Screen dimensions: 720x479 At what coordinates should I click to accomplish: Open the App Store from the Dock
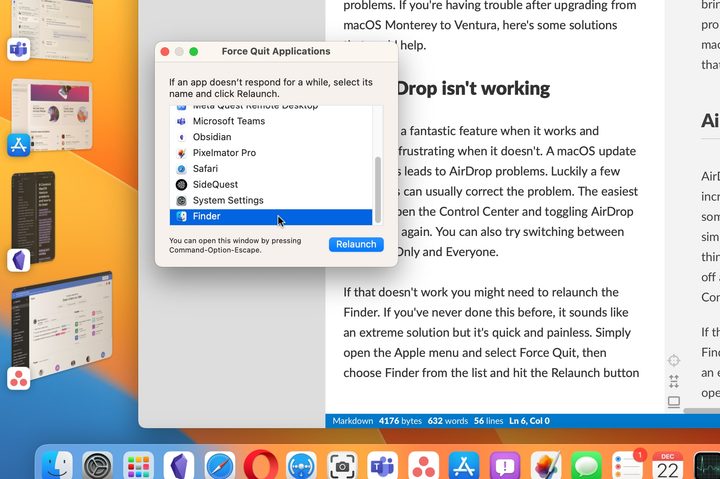[464, 466]
